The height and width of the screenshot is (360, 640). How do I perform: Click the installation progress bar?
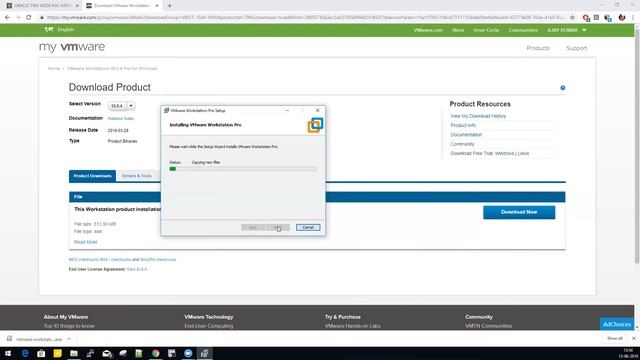click(x=243, y=169)
